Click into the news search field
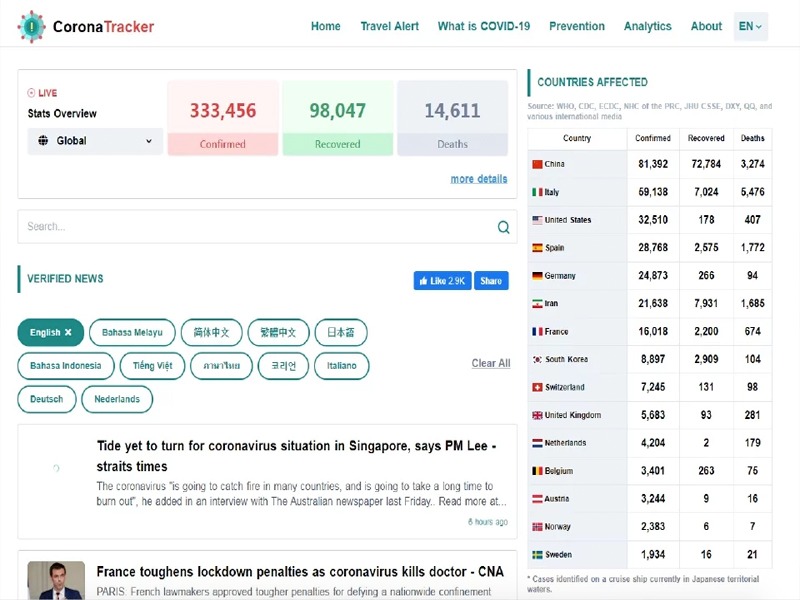Image resolution: width=800 pixels, height=600 pixels. [255, 227]
